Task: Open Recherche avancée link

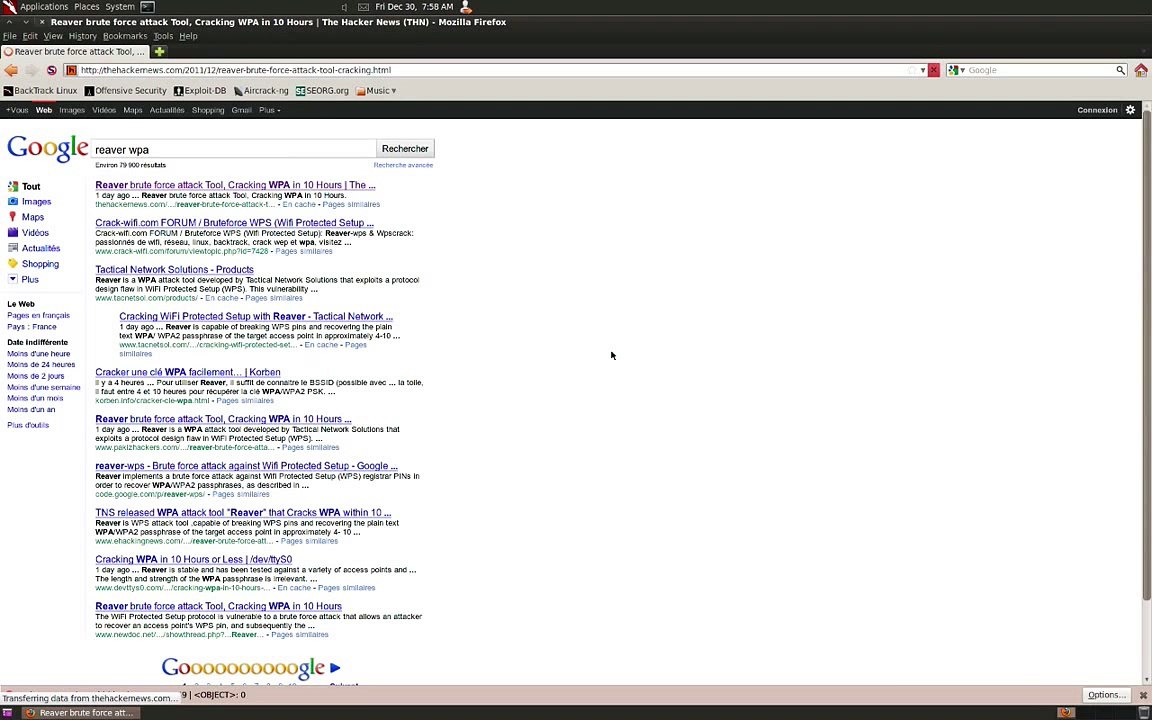Action: [x=403, y=165]
